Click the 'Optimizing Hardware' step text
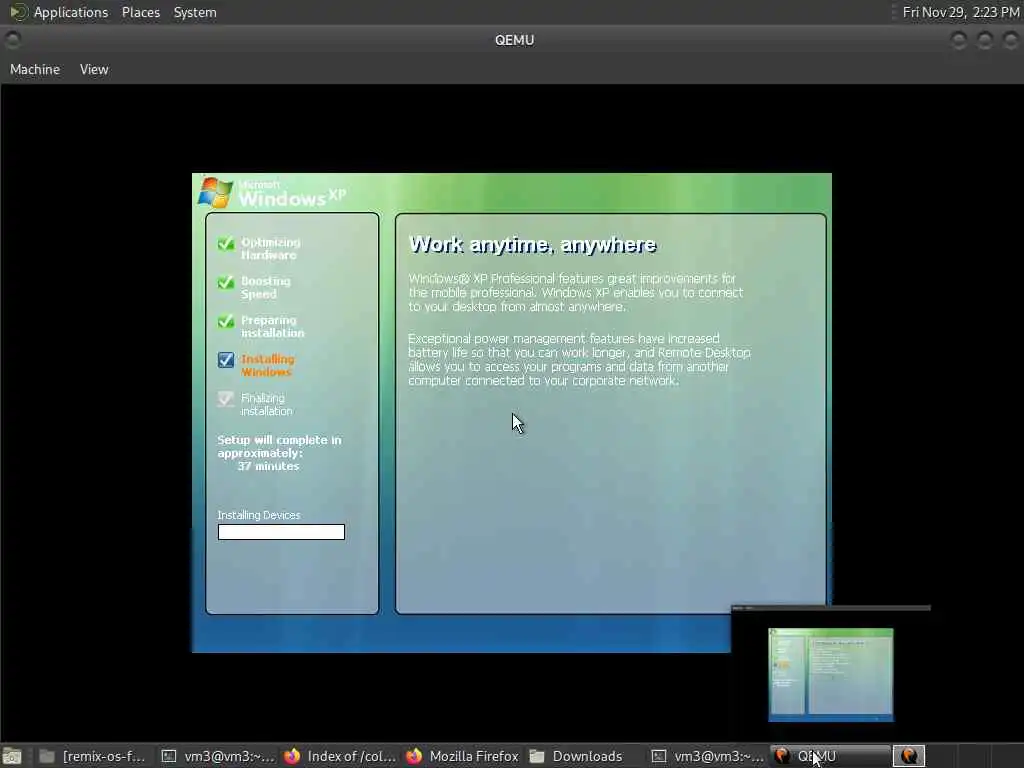 coord(270,249)
